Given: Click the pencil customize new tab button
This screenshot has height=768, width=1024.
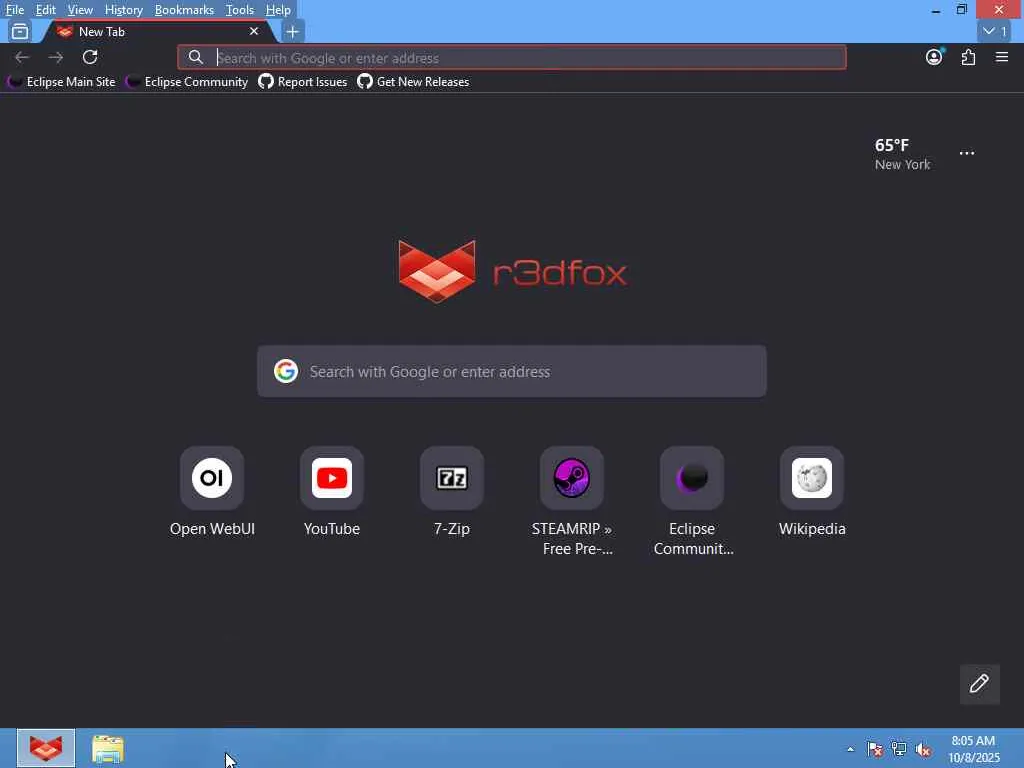Looking at the screenshot, I should pyautogui.click(x=979, y=684).
